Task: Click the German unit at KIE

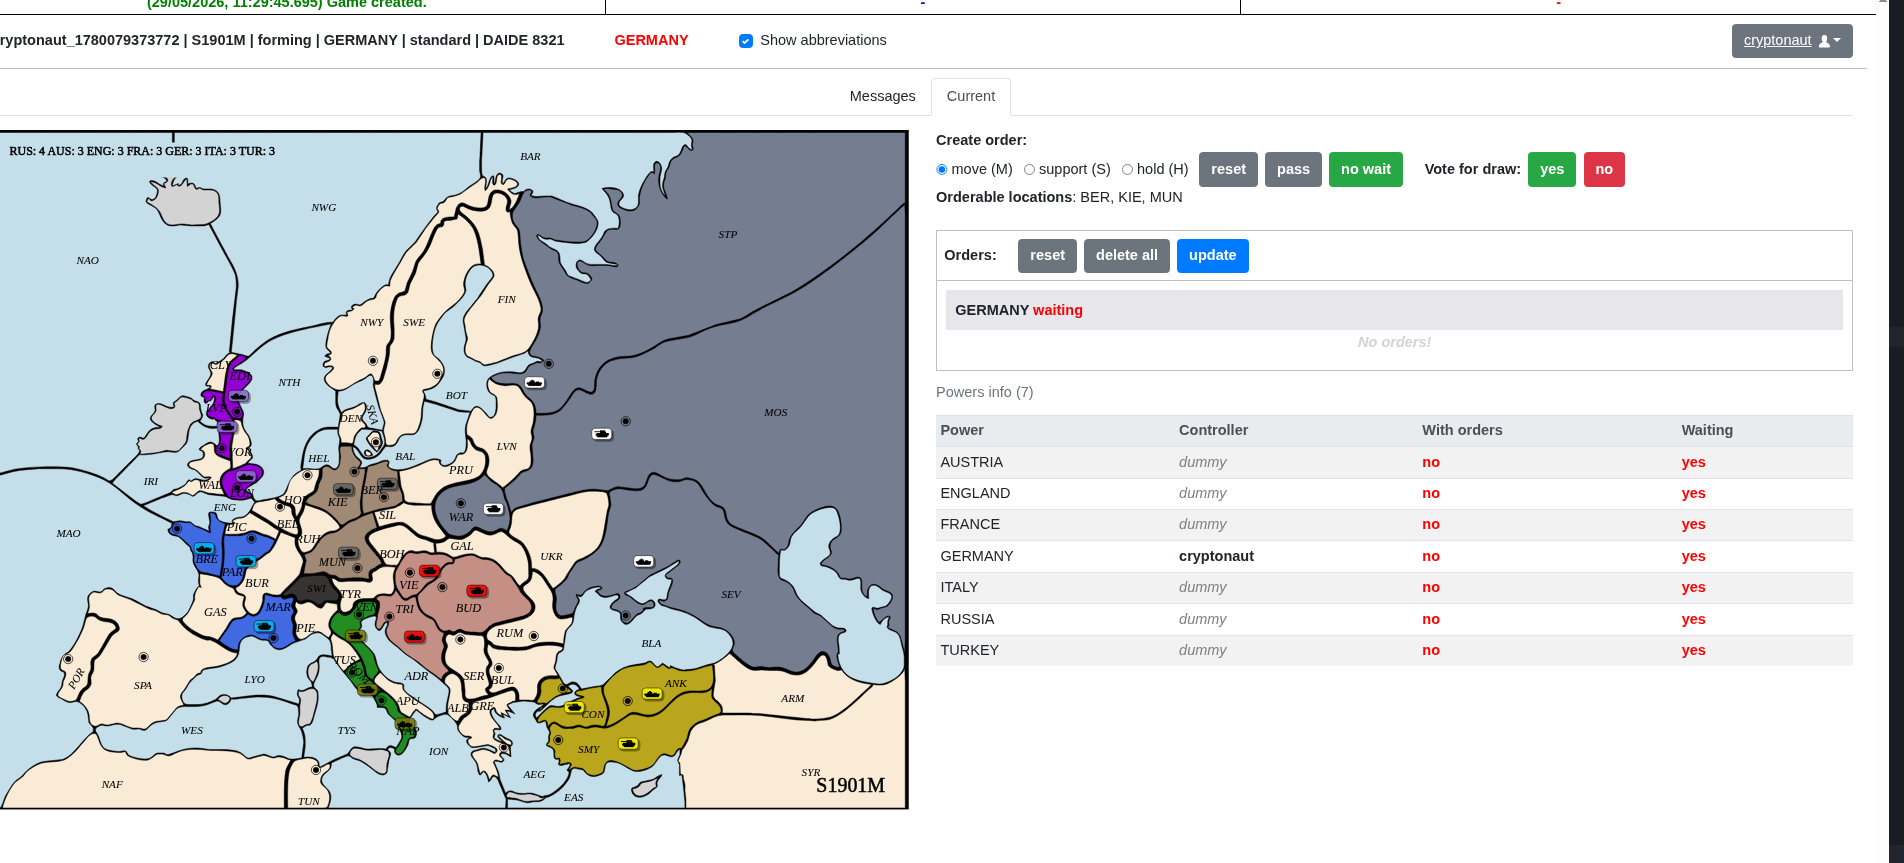Action: coord(343,490)
